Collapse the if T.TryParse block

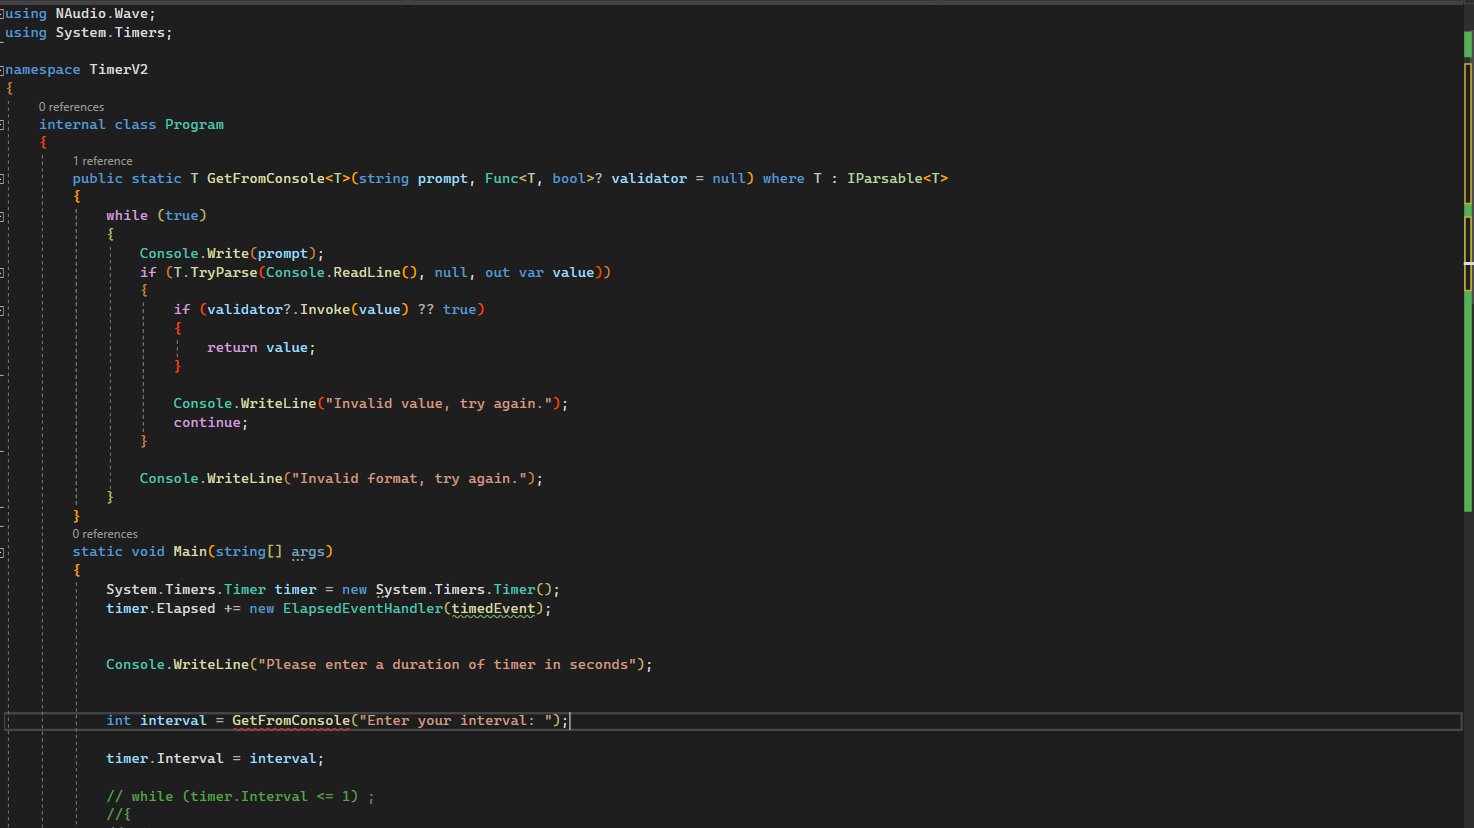point(2,273)
